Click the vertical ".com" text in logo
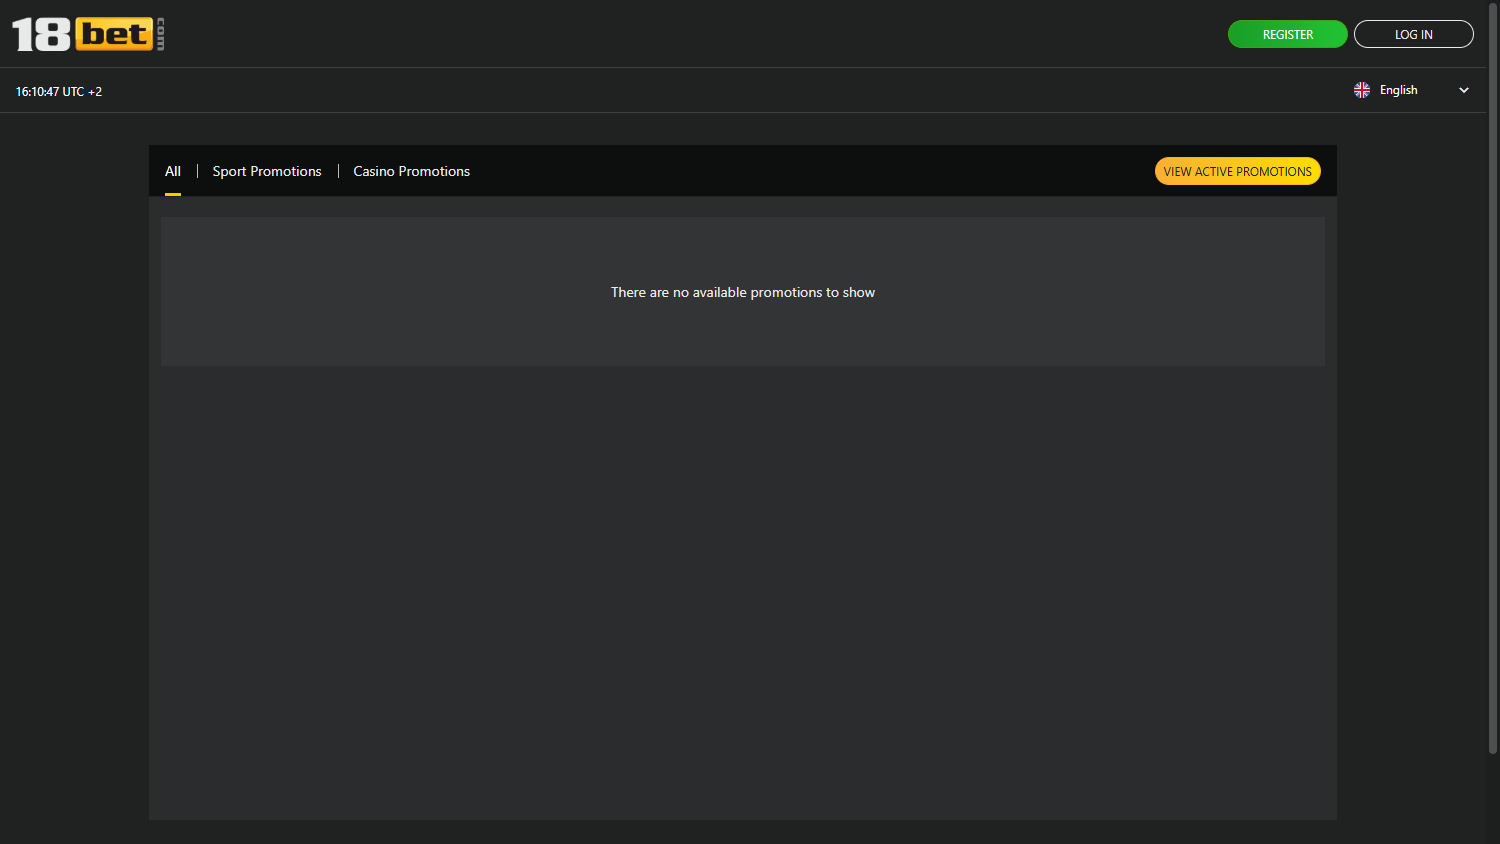The image size is (1500, 844). point(160,34)
